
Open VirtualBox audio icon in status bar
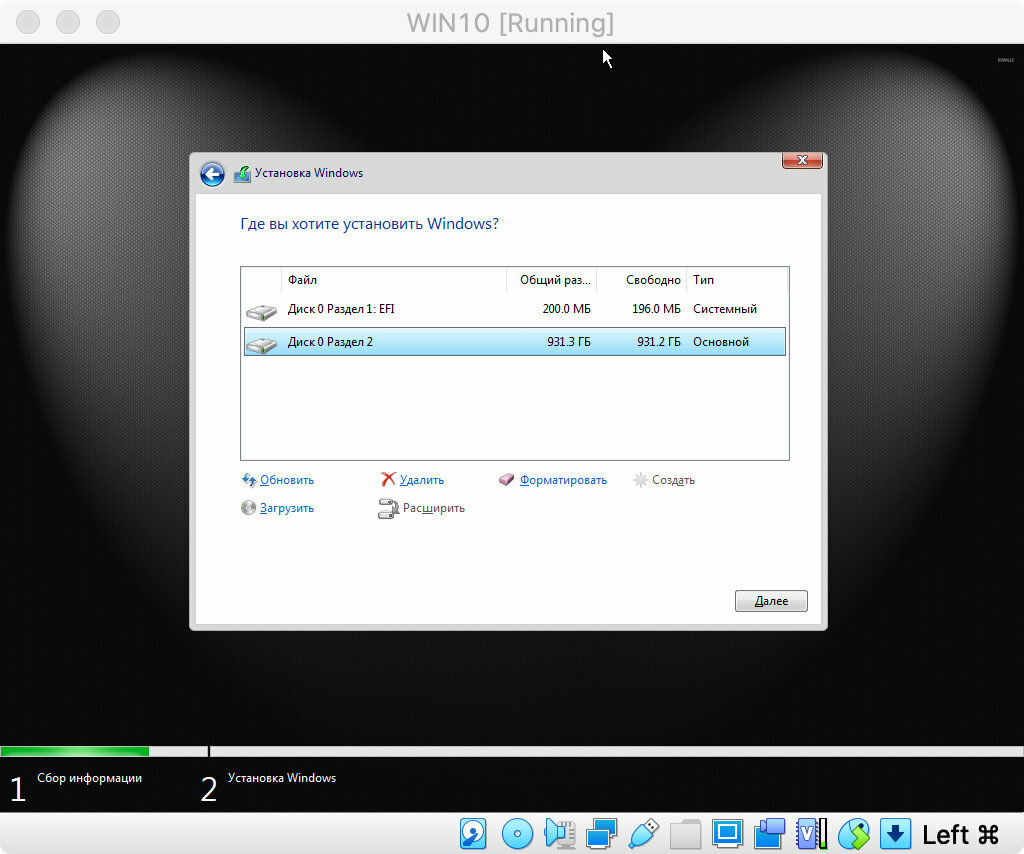(560, 834)
